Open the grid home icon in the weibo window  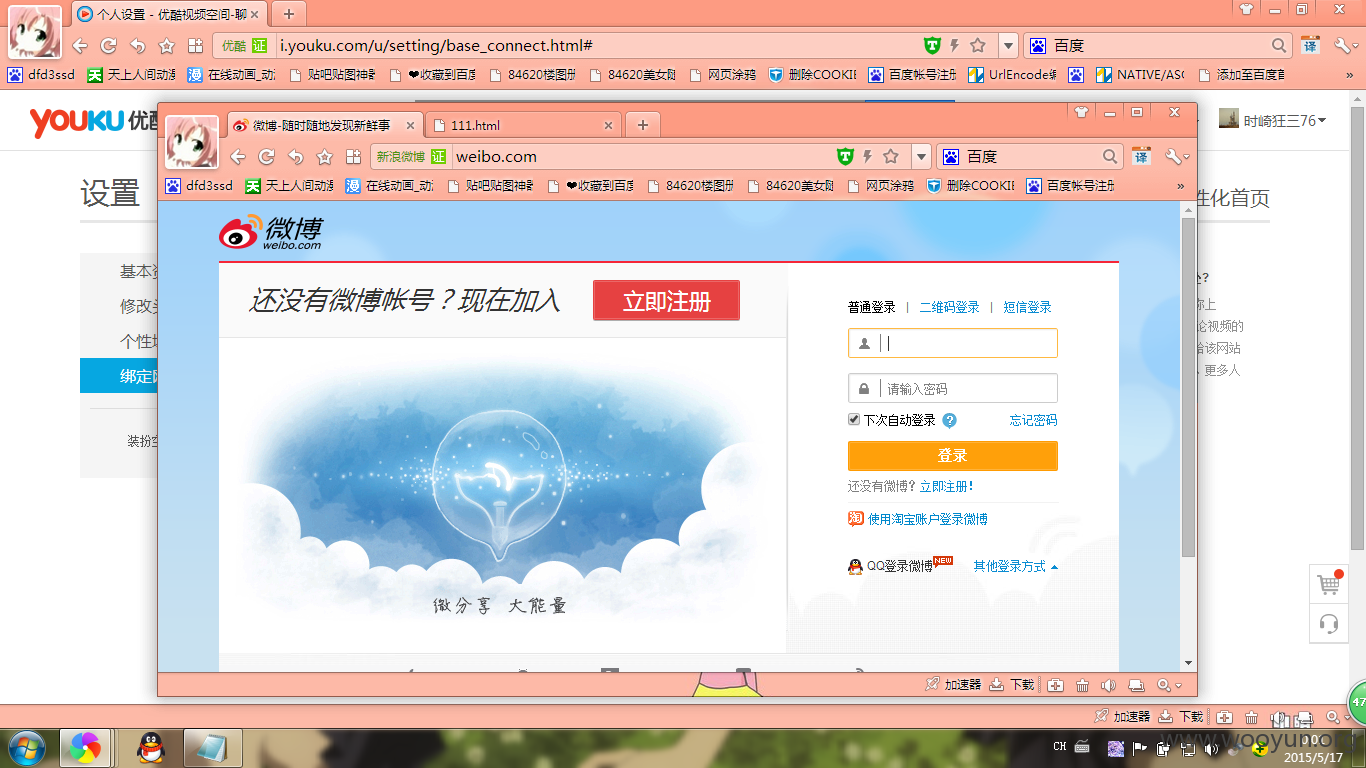(353, 157)
